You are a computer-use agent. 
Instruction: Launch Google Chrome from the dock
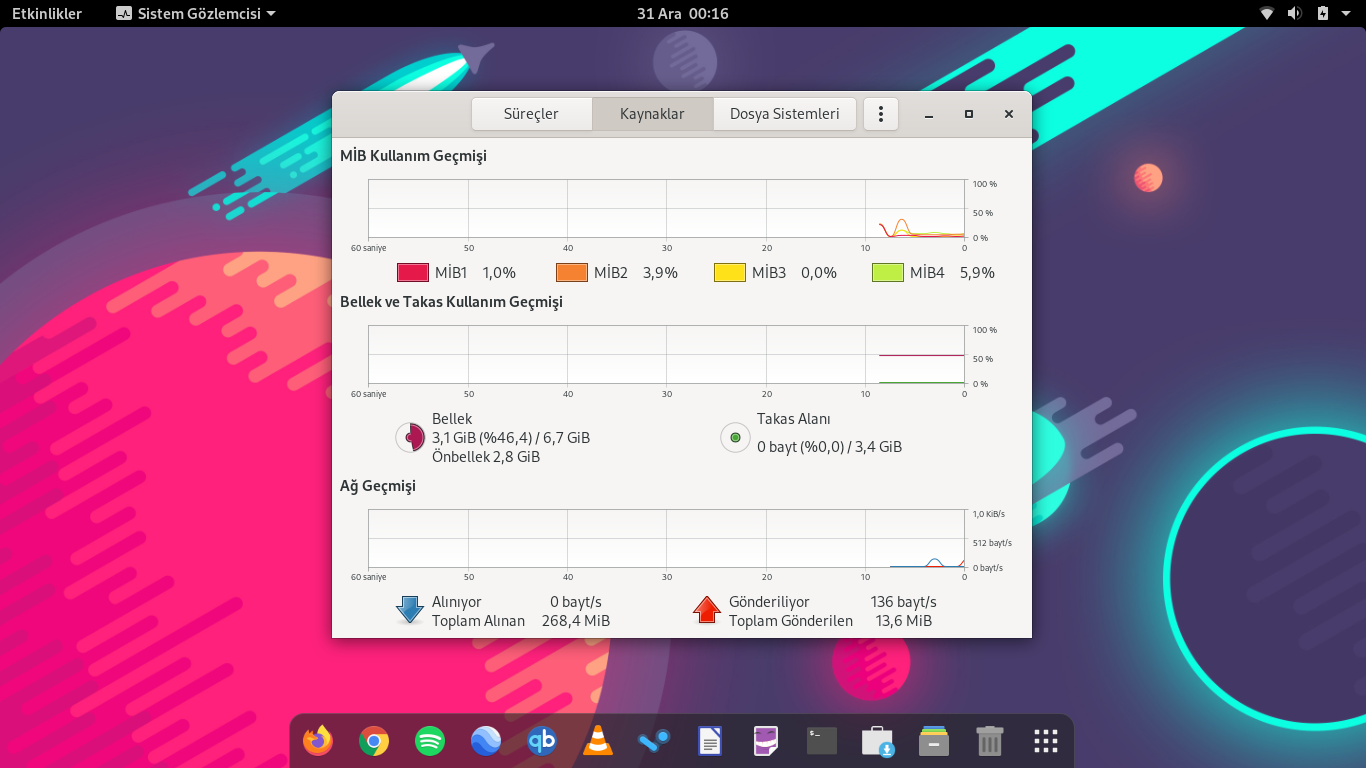coord(374,741)
